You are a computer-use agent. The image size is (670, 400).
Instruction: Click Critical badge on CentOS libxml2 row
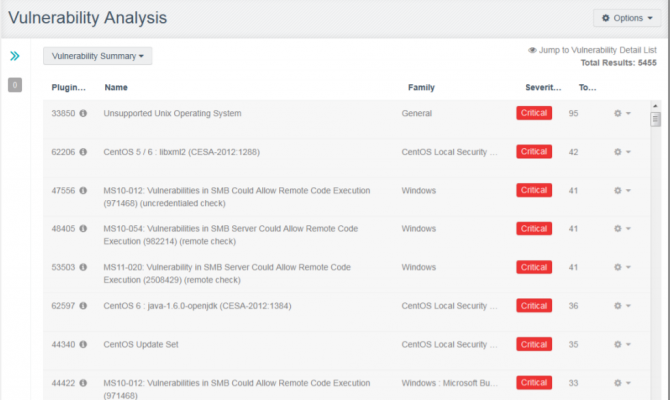pos(534,152)
